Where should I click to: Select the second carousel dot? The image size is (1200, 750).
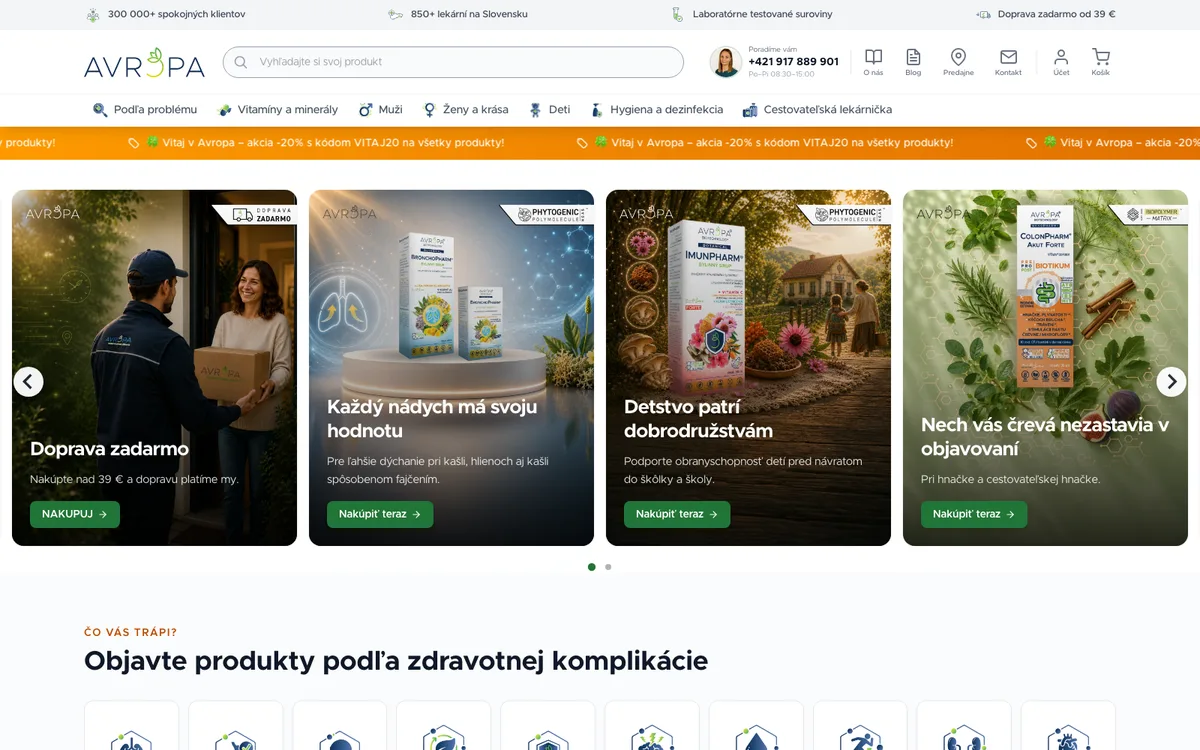[x=608, y=567]
